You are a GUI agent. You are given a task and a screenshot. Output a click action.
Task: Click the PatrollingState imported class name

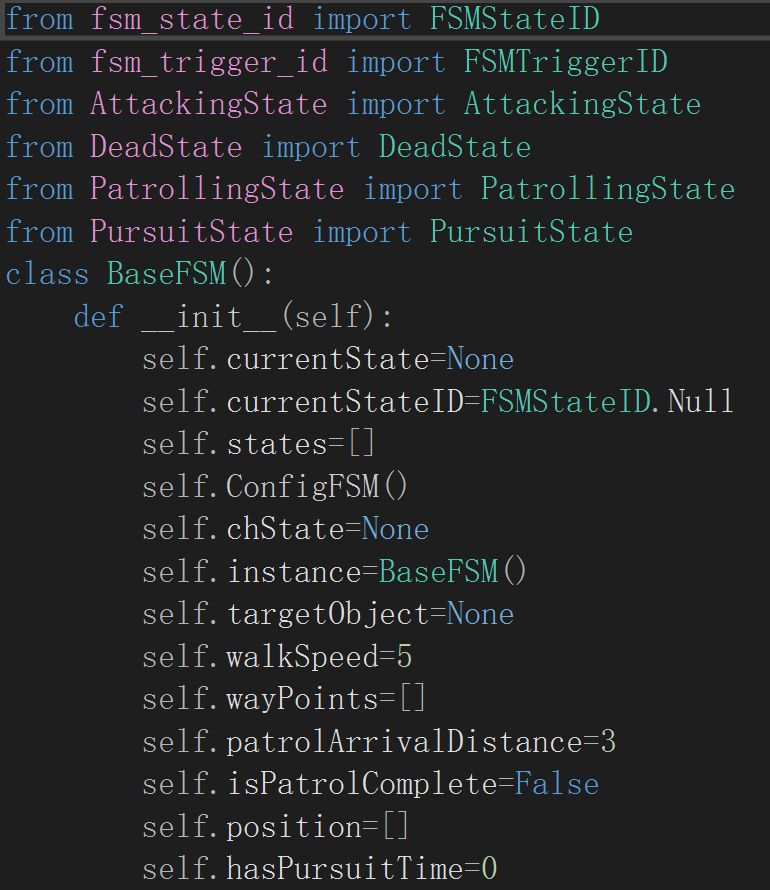[608, 189]
